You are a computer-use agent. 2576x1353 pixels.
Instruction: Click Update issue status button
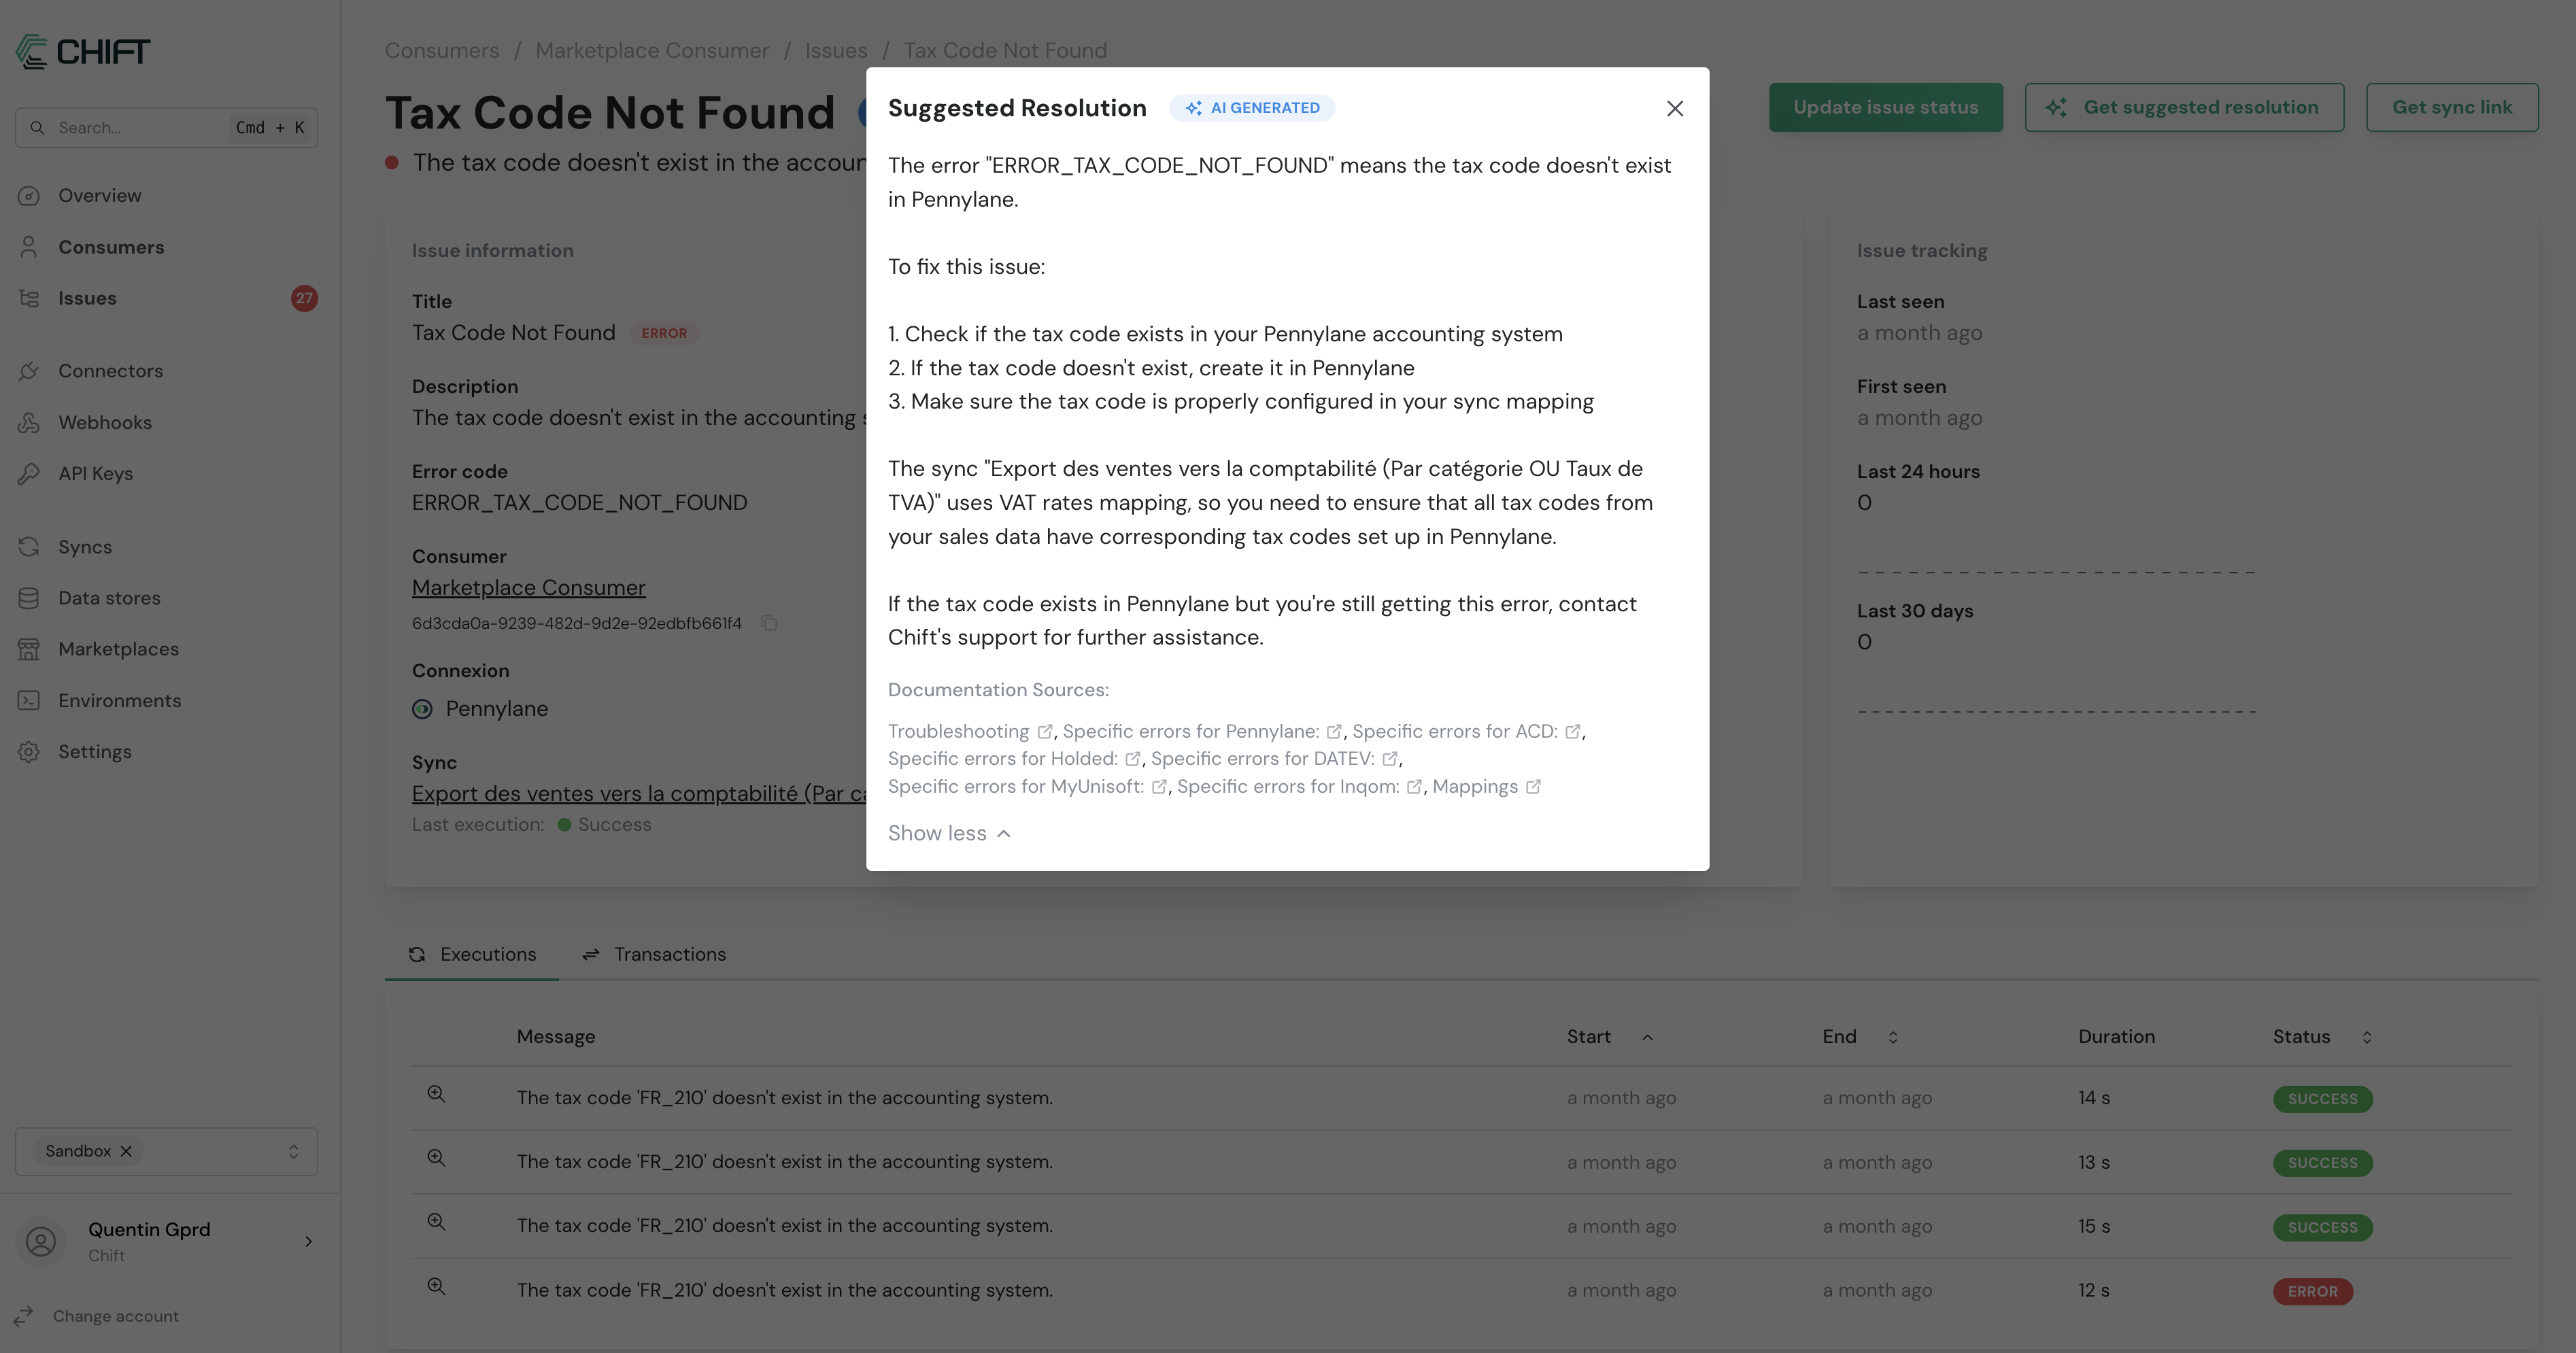pos(1885,107)
